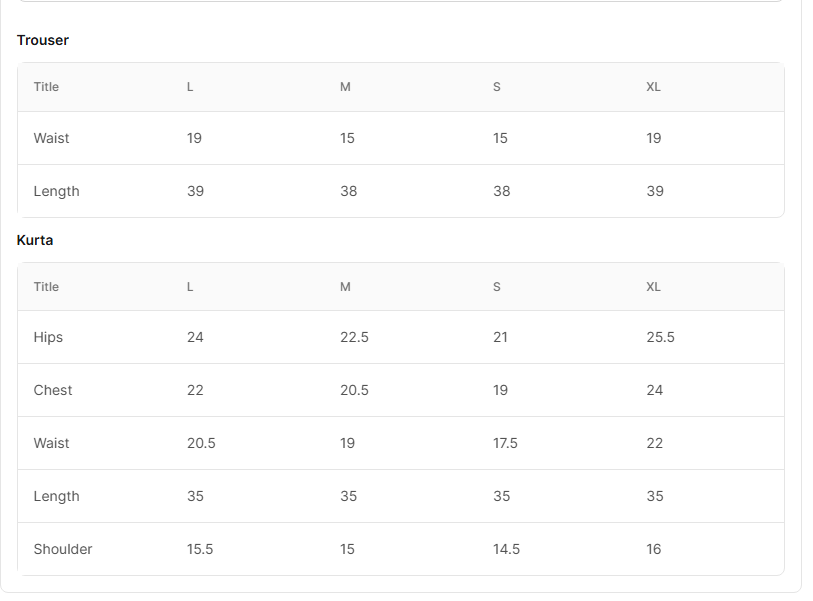Click the Hips S value 21
This screenshot has height=601, width=813.
[x=500, y=337]
